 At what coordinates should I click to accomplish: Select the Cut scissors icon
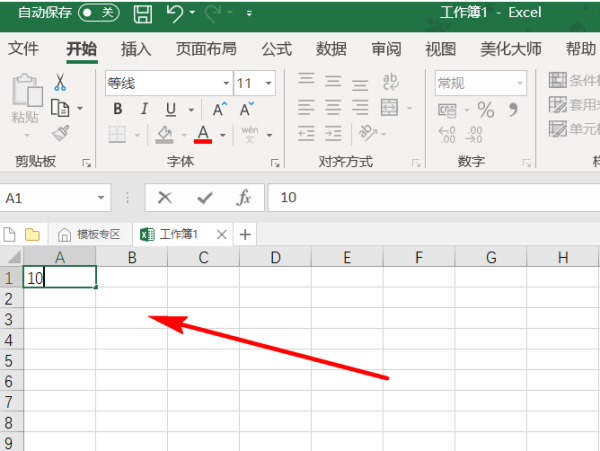click(60, 83)
